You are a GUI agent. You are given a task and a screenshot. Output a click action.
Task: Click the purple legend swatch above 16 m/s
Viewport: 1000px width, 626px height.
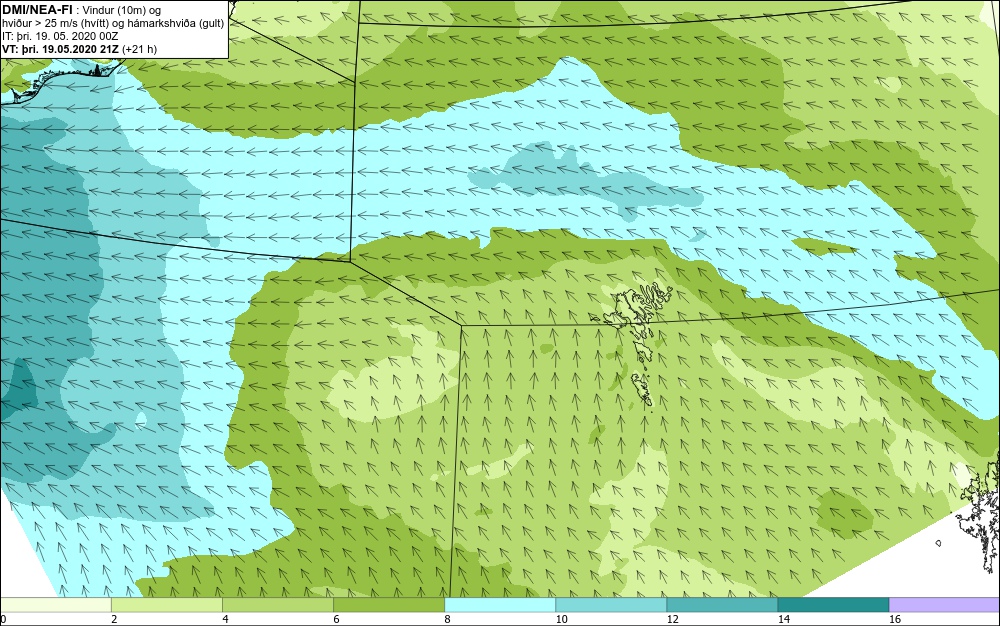click(x=945, y=605)
